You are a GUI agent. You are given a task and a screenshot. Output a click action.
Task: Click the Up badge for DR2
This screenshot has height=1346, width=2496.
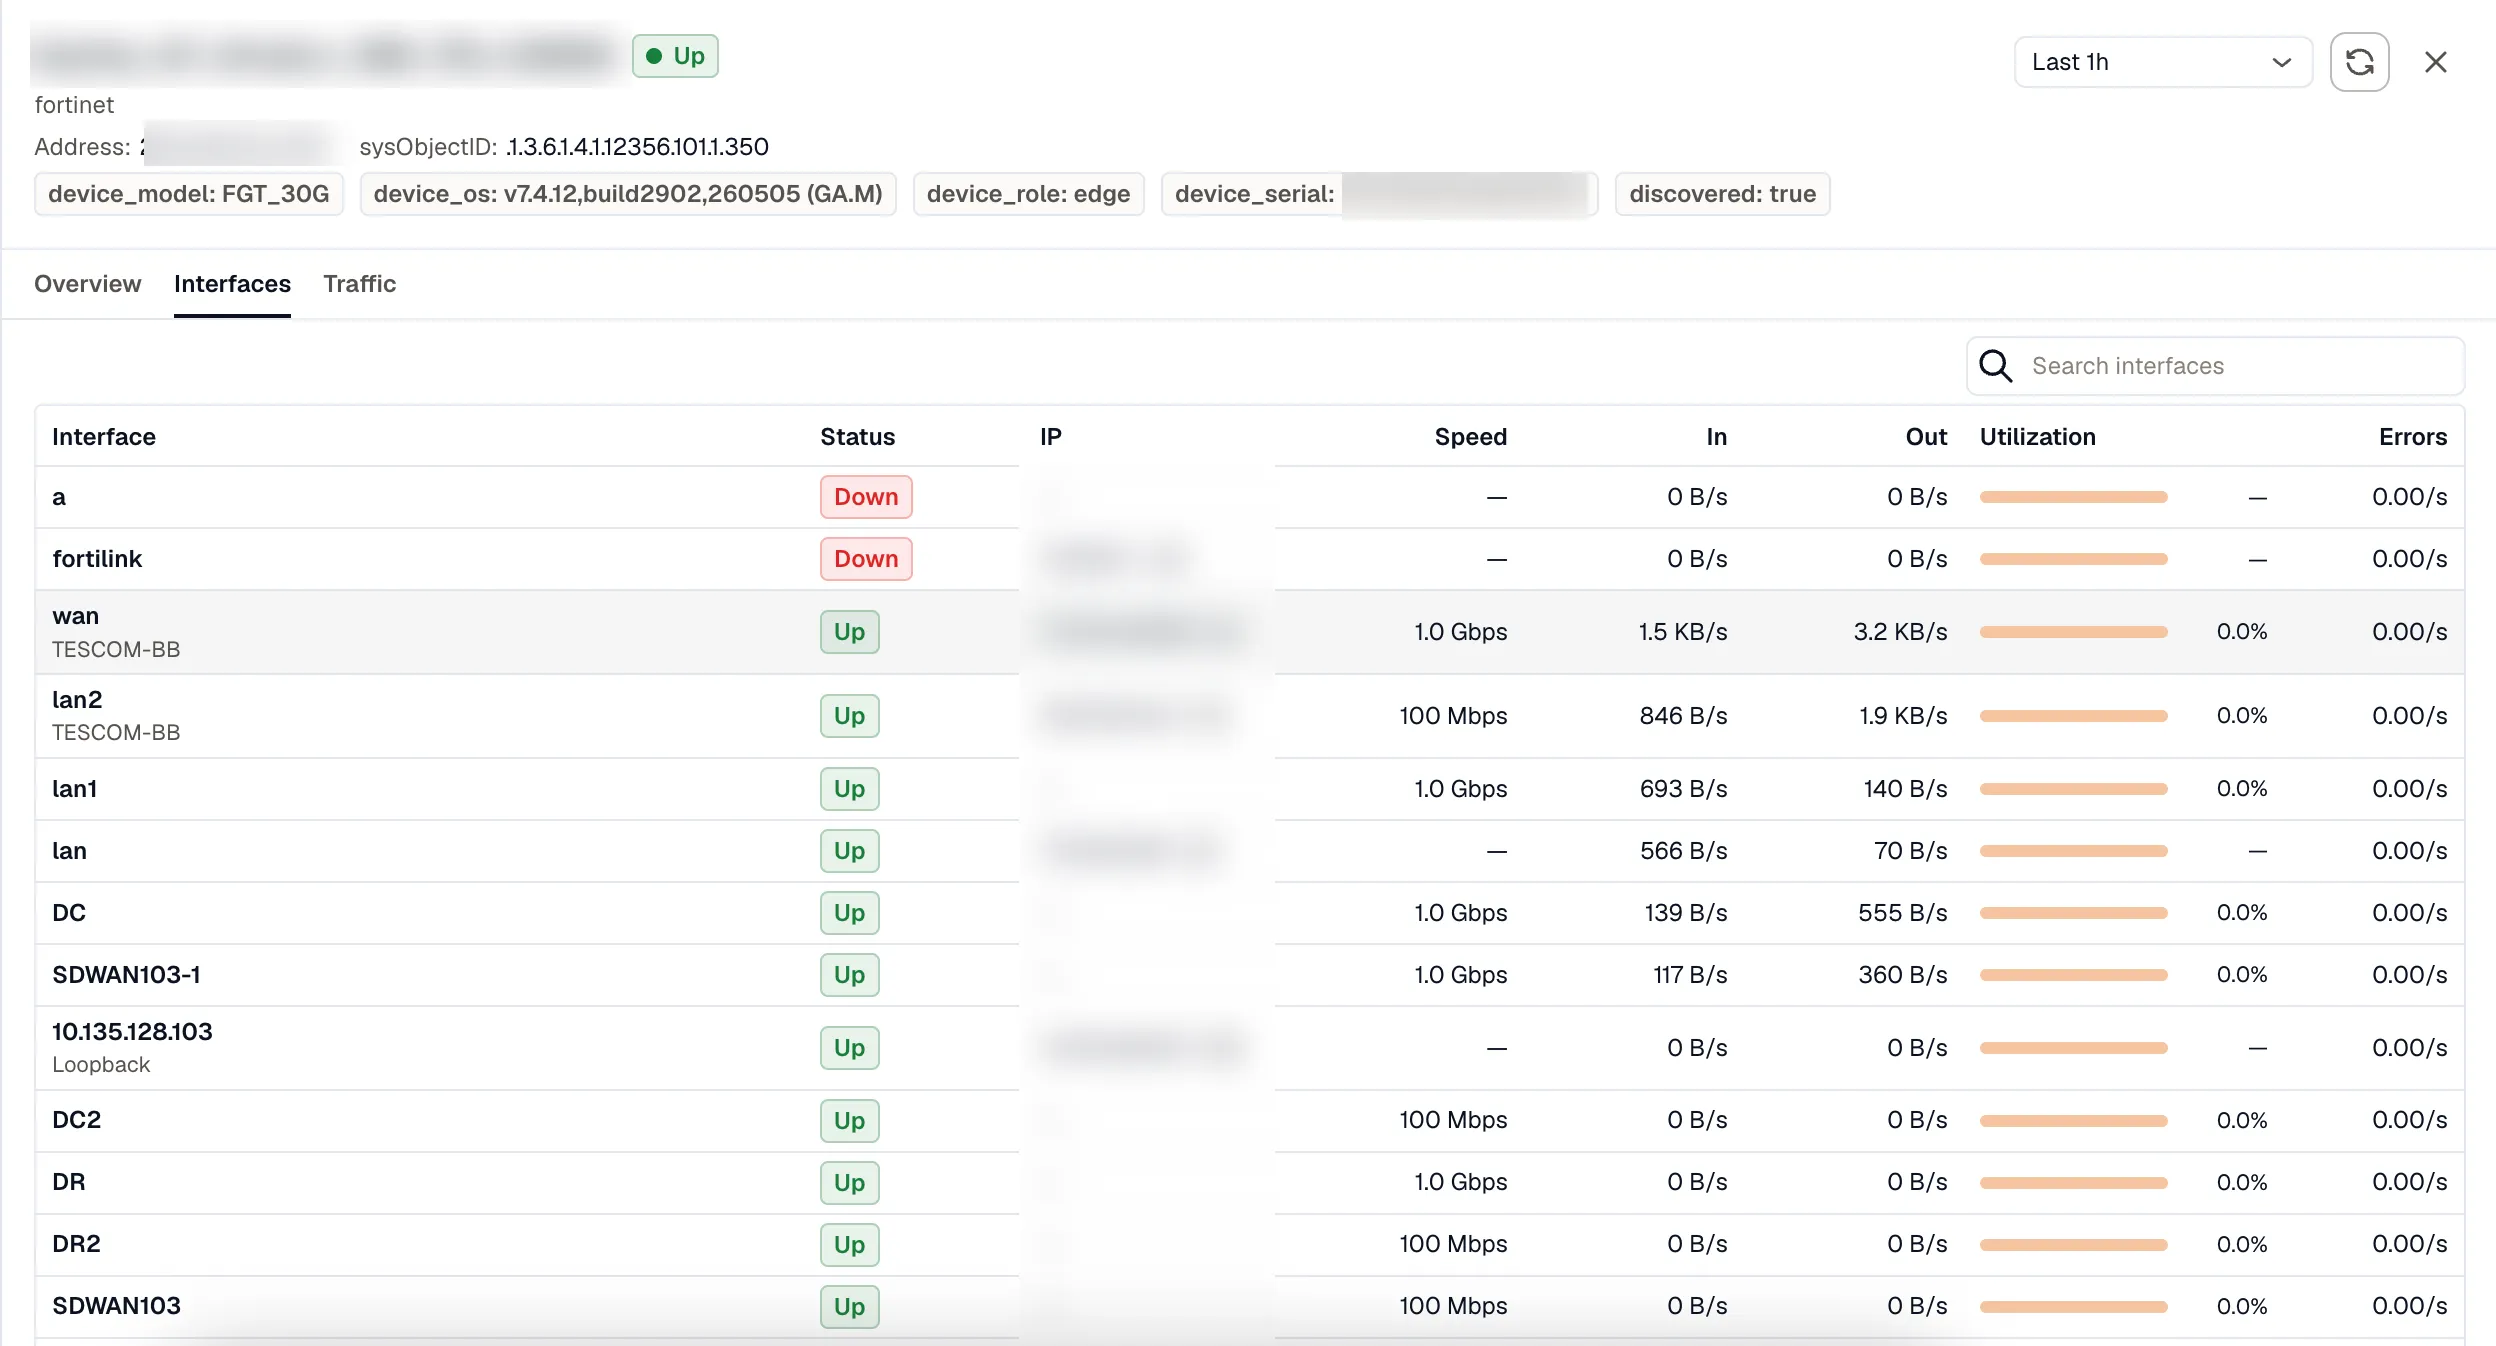pos(849,1245)
